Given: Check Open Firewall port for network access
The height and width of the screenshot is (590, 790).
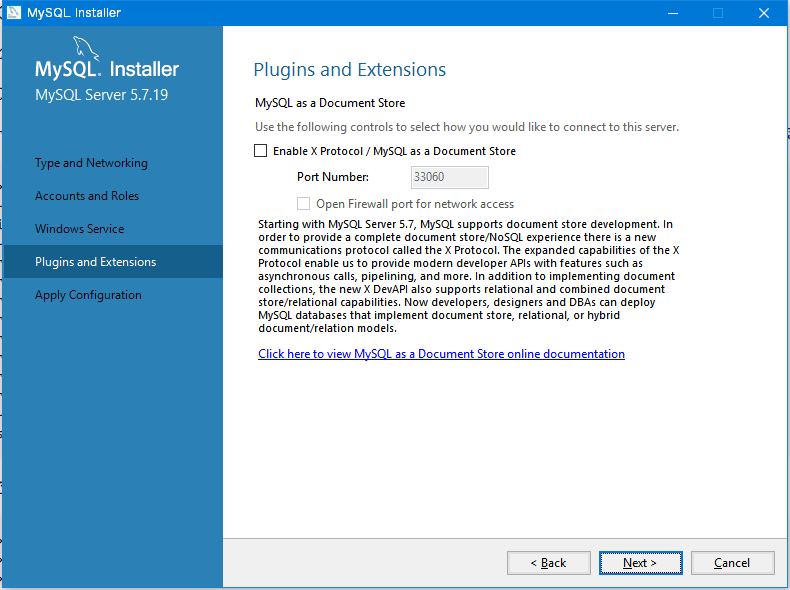Looking at the screenshot, I should 303,204.
